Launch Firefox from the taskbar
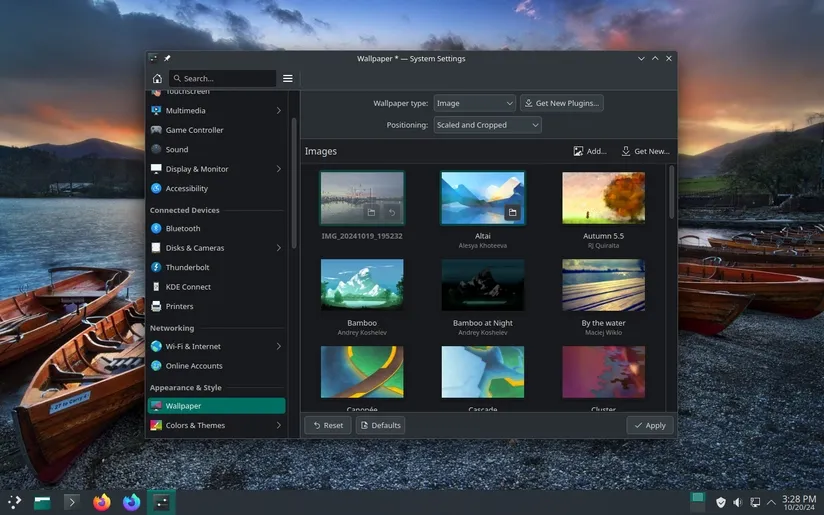824x515 pixels. [x=102, y=502]
